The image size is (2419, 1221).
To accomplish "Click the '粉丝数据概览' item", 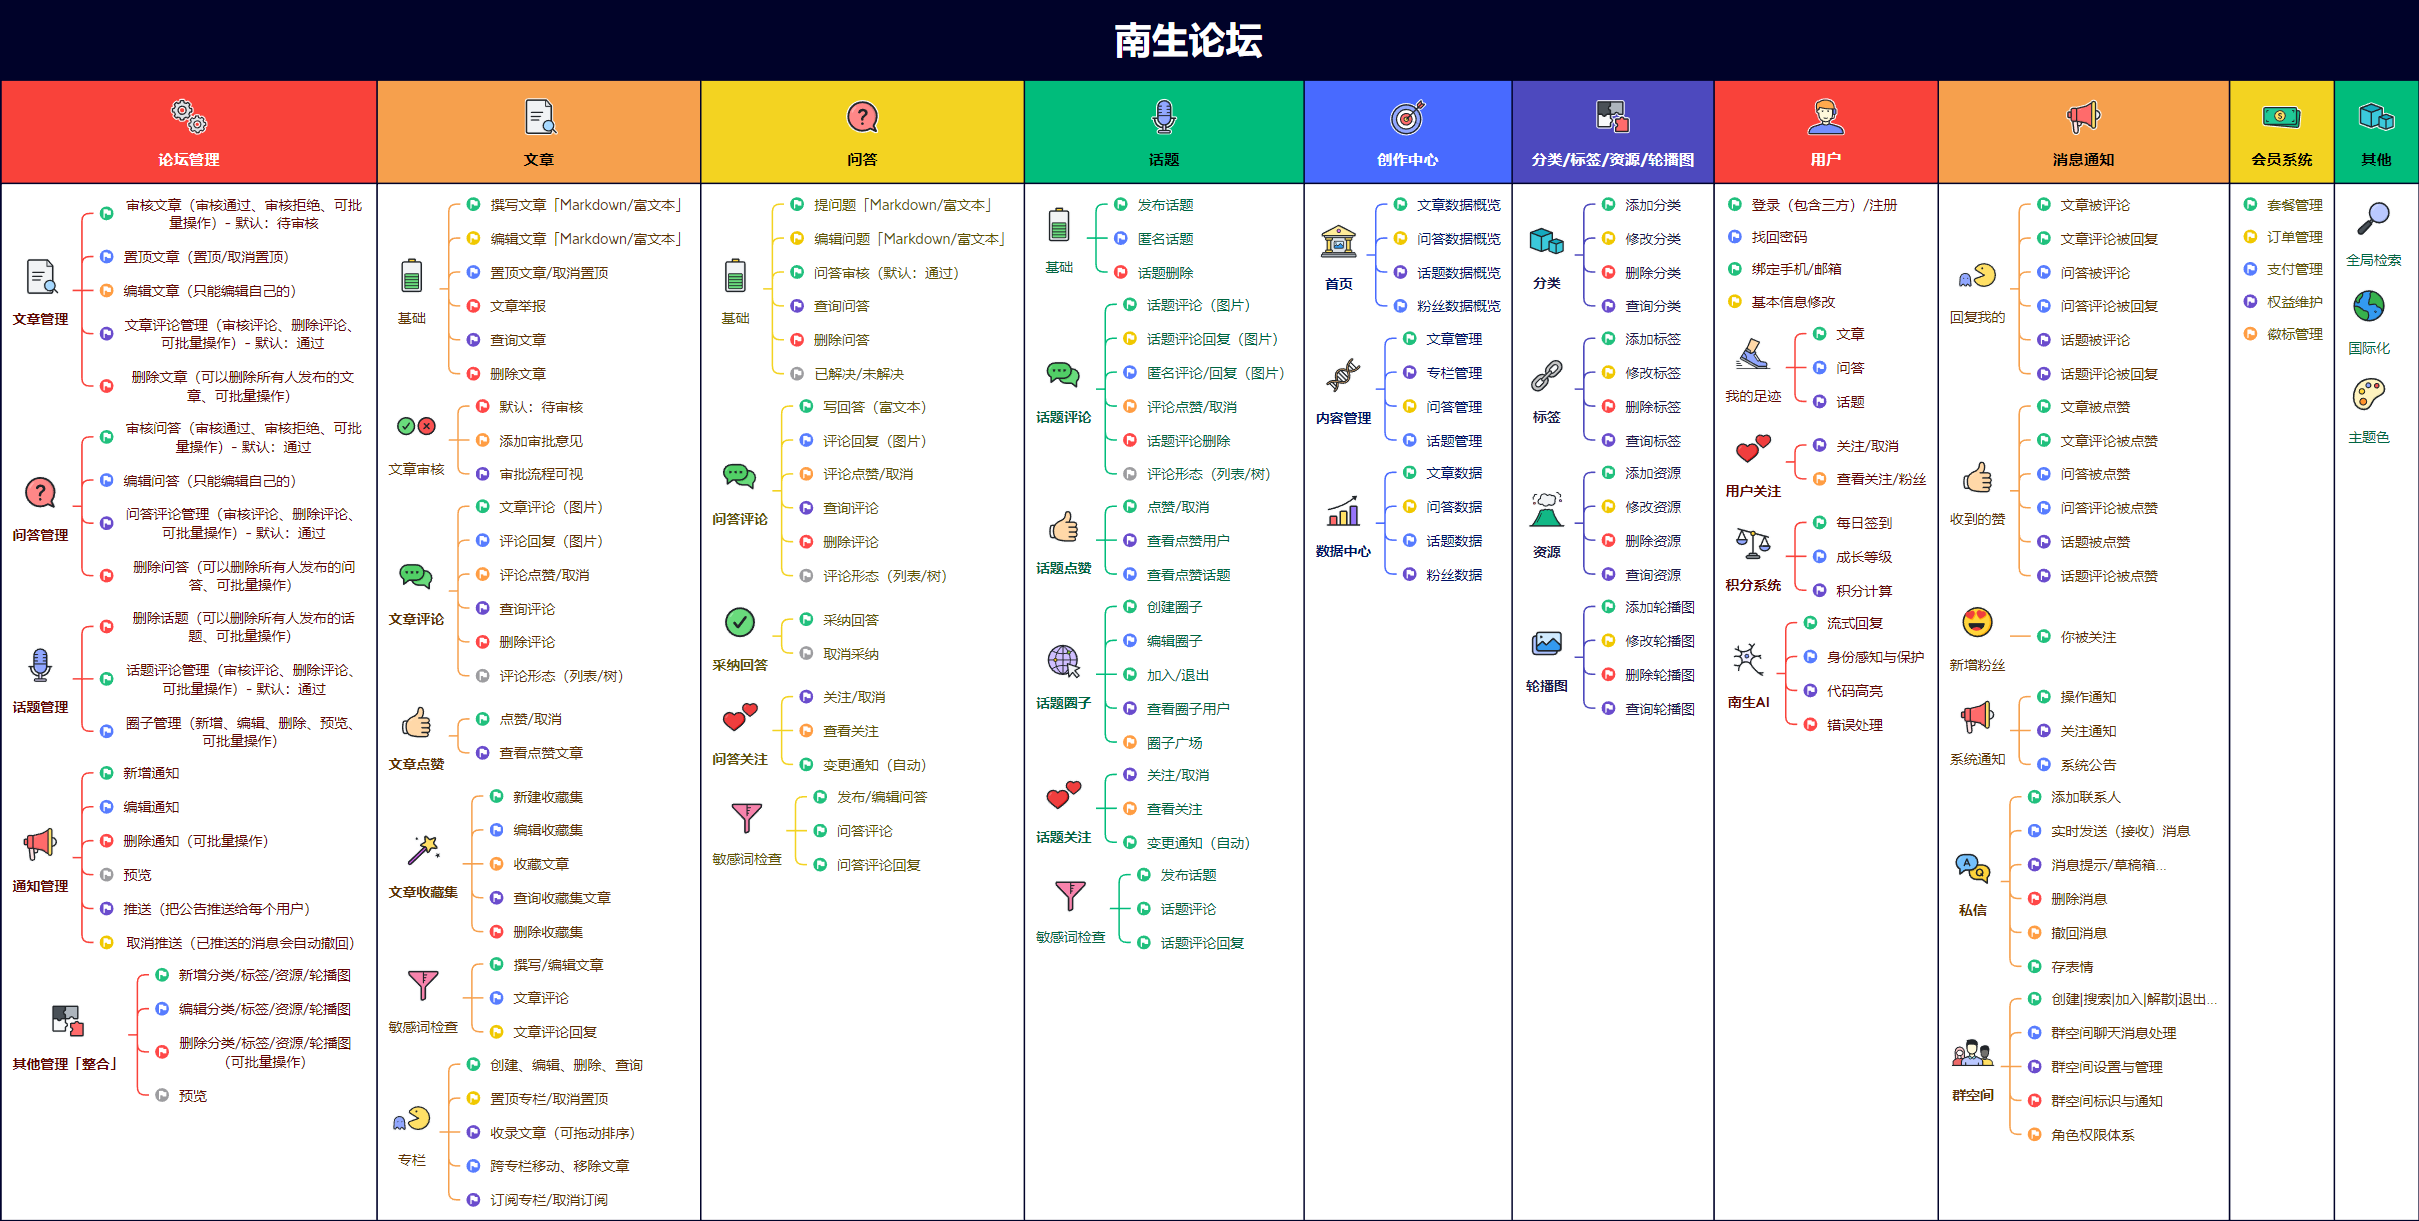I will coord(1458,306).
